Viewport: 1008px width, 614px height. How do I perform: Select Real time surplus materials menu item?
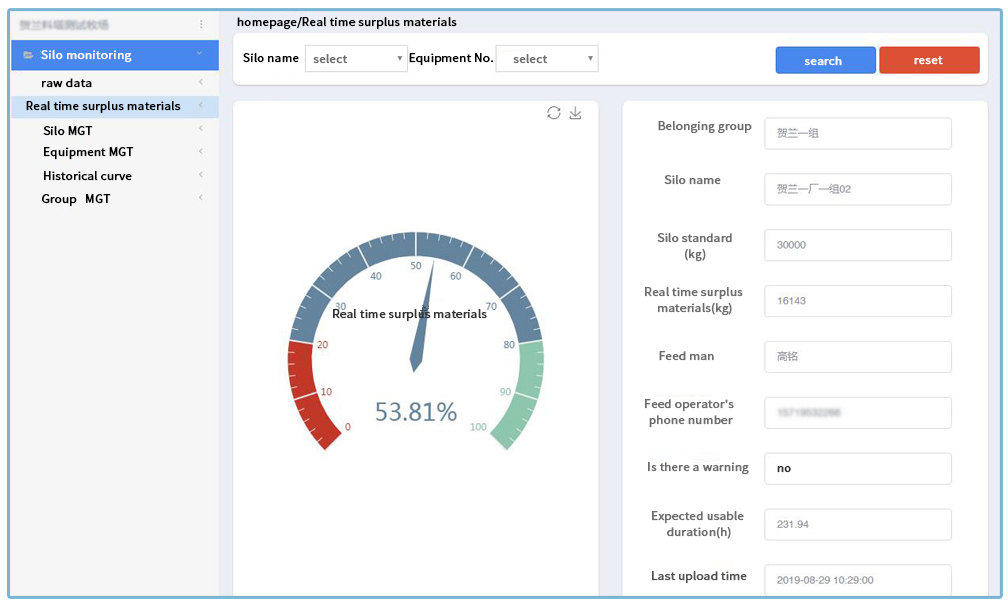pyautogui.click(x=103, y=106)
